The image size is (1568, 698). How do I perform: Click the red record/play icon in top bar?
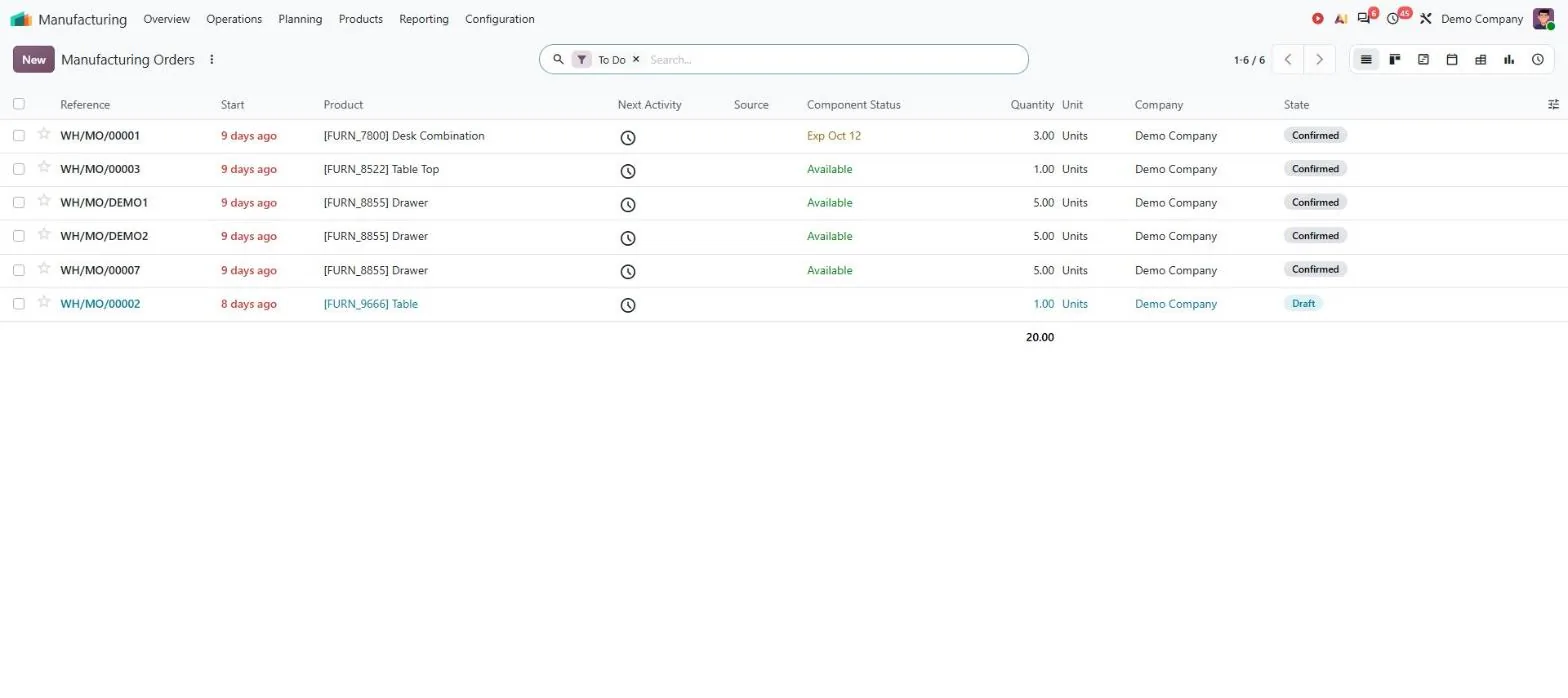click(1318, 19)
